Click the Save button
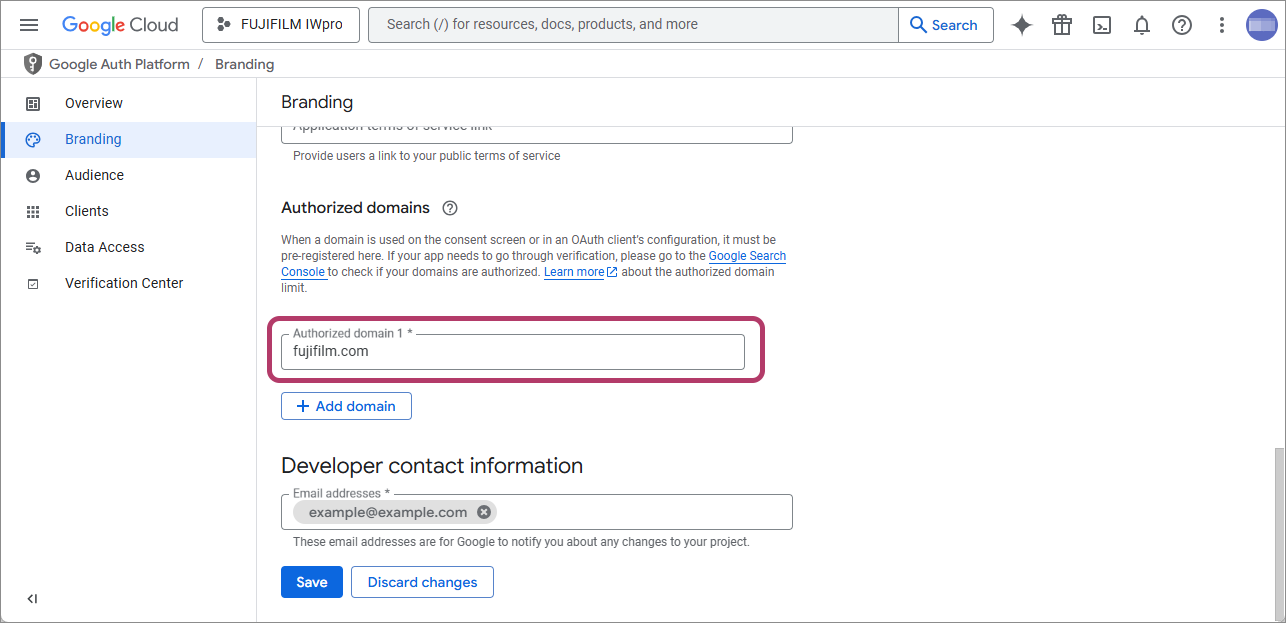This screenshot has height=623, width=1286. (x=311, y=582)
